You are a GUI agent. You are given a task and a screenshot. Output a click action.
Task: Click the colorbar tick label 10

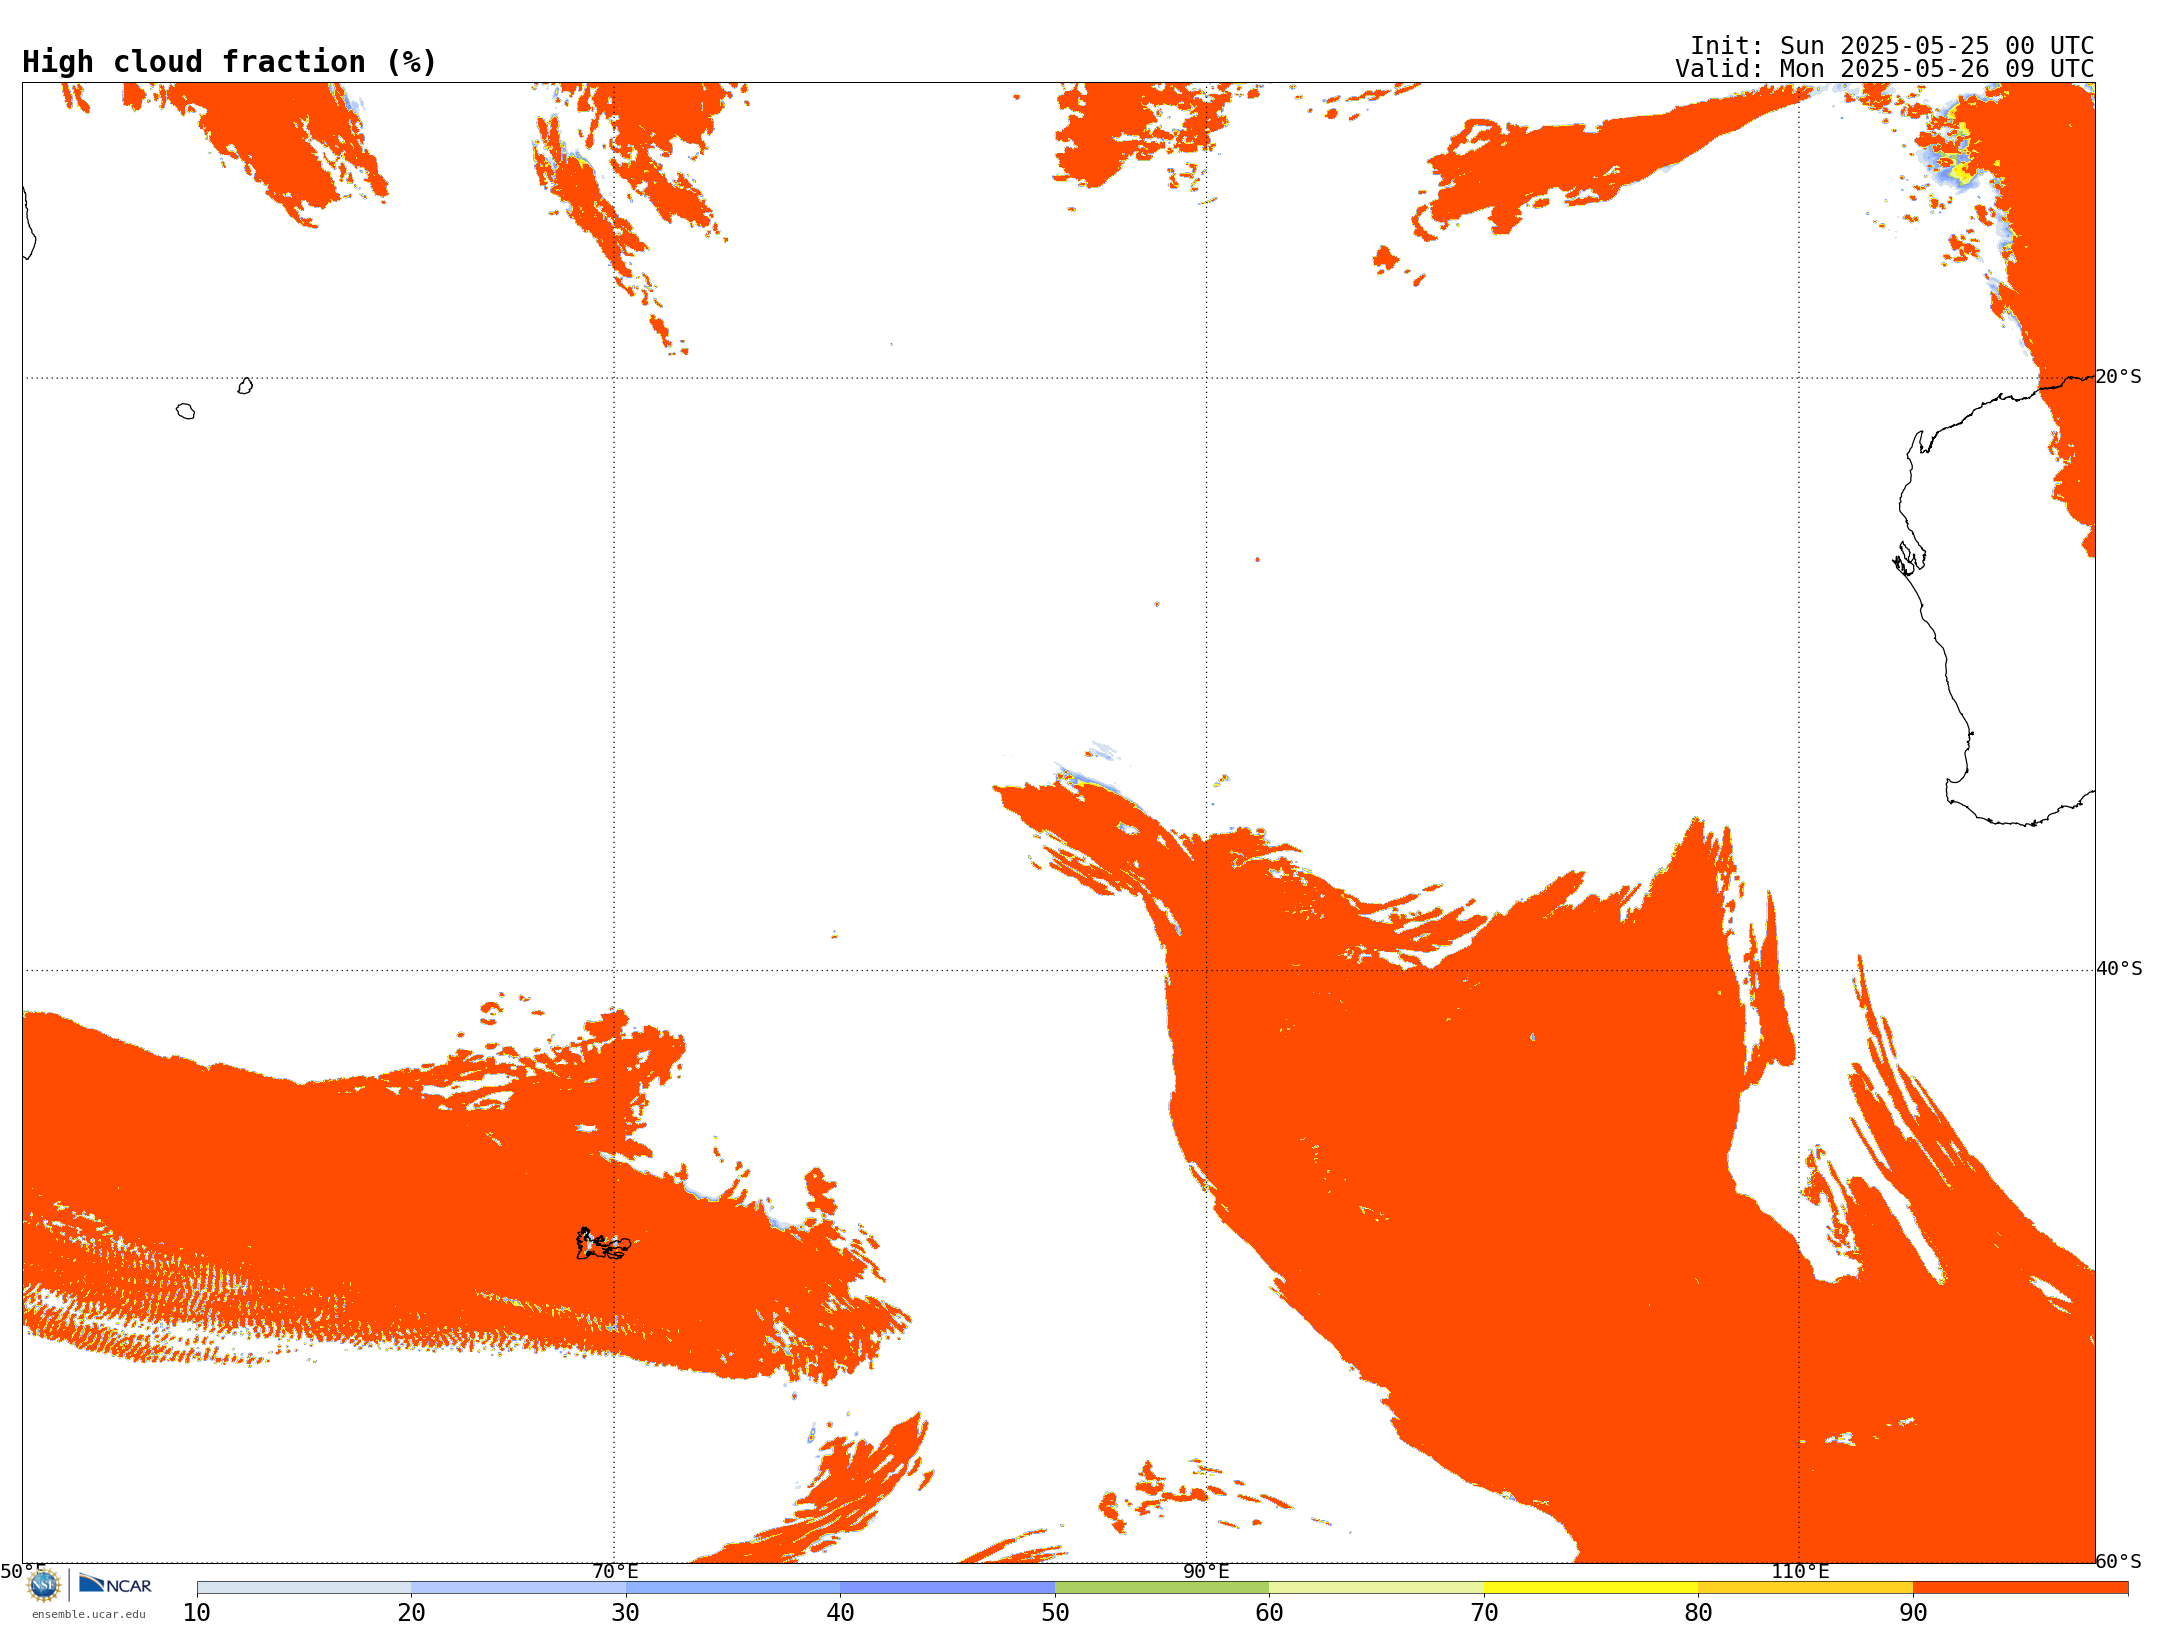197,1612
